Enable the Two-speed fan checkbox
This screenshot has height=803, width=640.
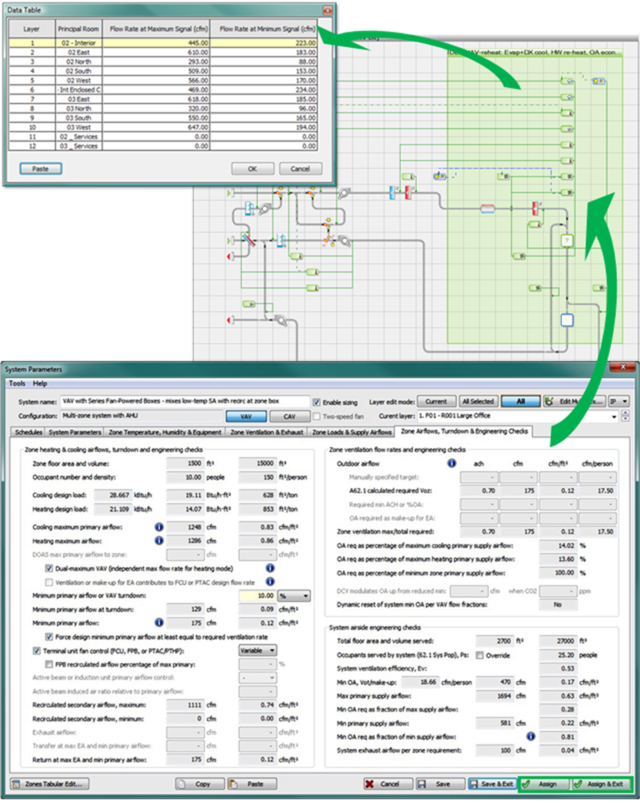pyautogui.click(x=318, y=414)
